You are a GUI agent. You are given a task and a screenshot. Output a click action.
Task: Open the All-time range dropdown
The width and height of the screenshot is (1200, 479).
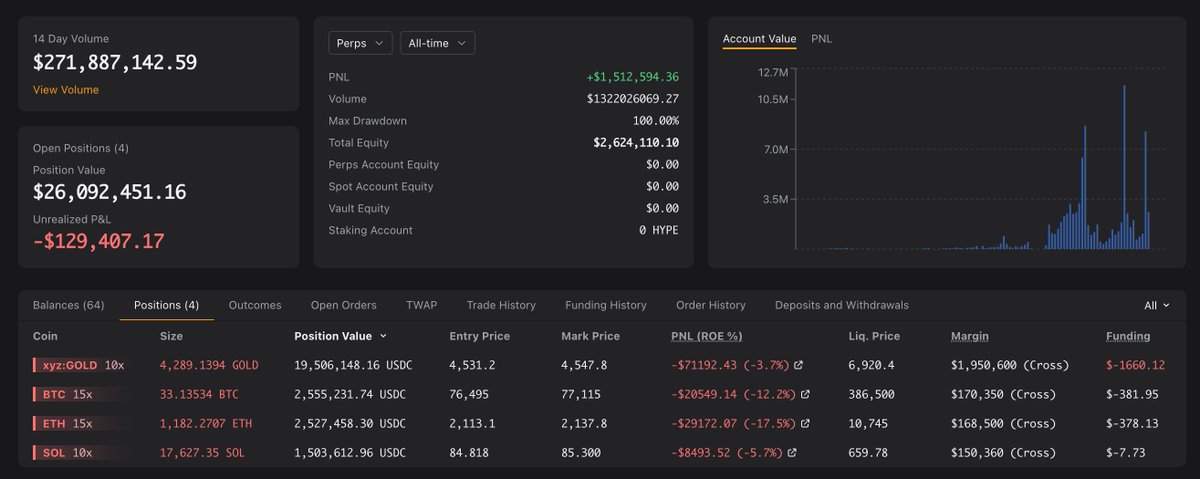[437, 43]
